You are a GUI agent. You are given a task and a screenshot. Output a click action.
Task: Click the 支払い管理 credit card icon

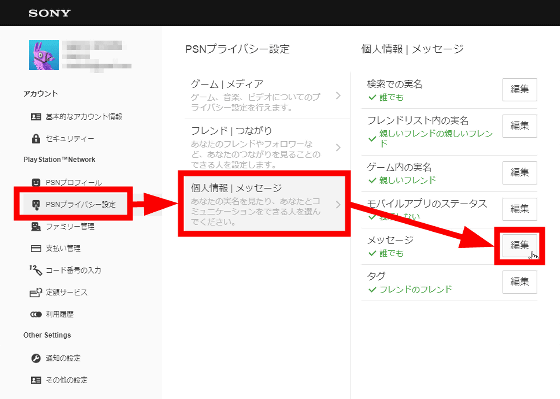(36, 248)
